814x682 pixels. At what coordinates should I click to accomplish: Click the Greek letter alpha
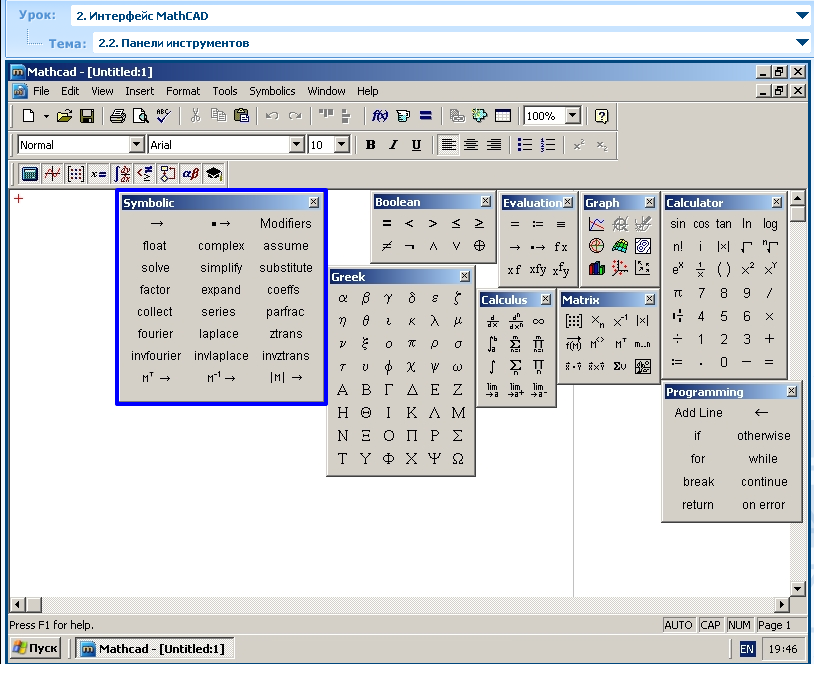(x=343, y=298)
